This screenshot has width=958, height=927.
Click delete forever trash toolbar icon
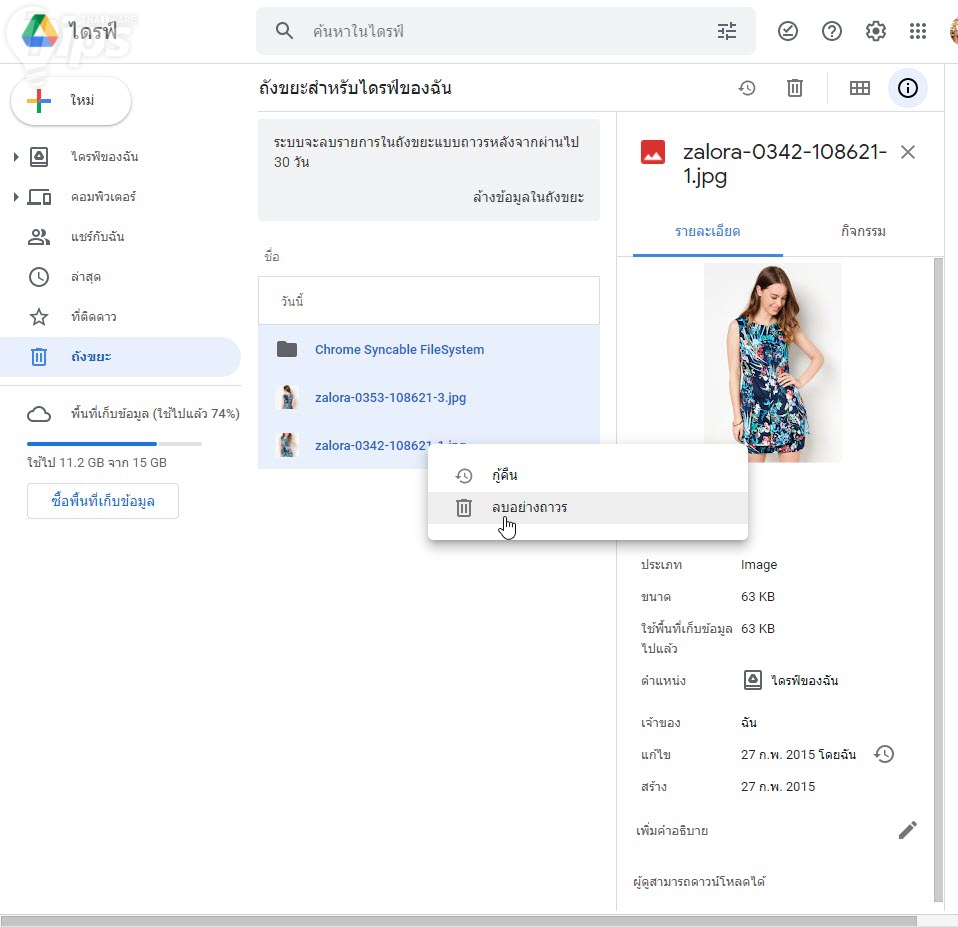coord(795,88)
